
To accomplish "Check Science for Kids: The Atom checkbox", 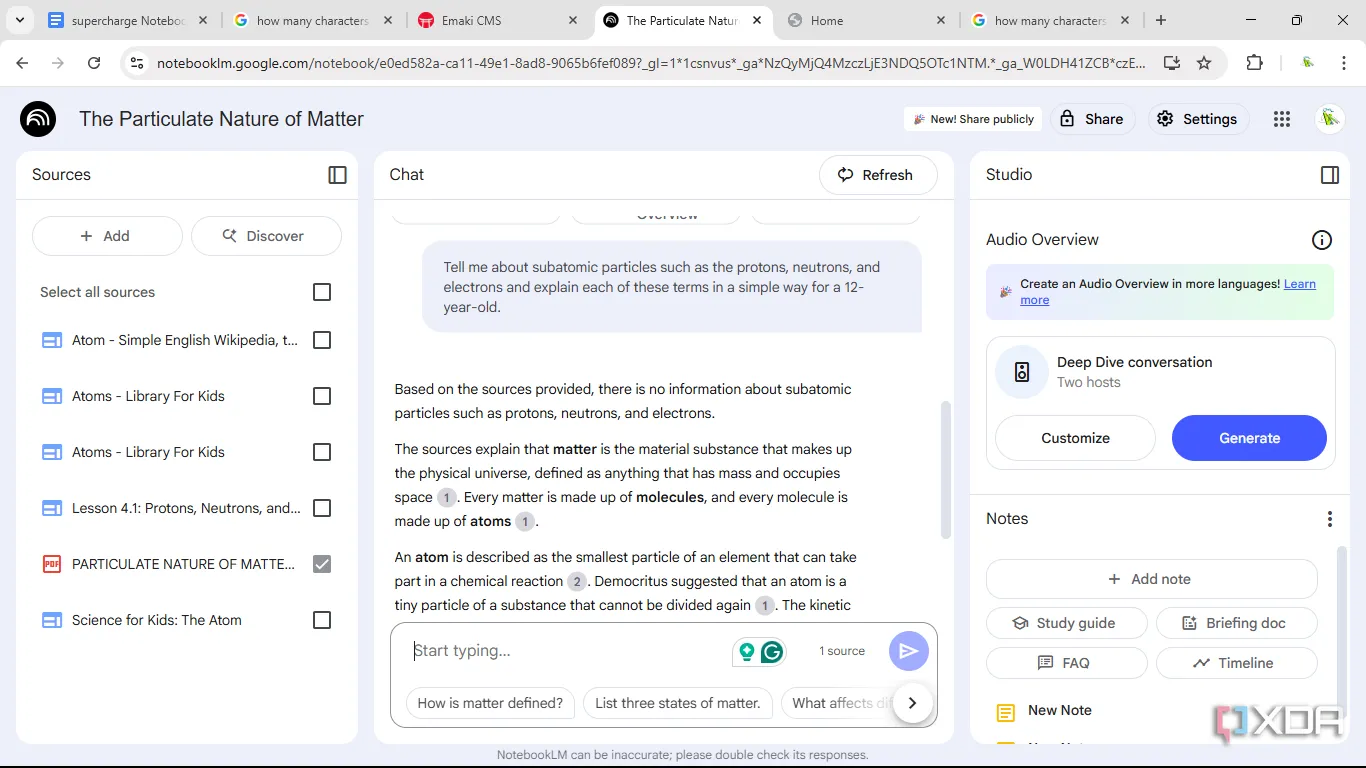I will (x=322, y=620).
